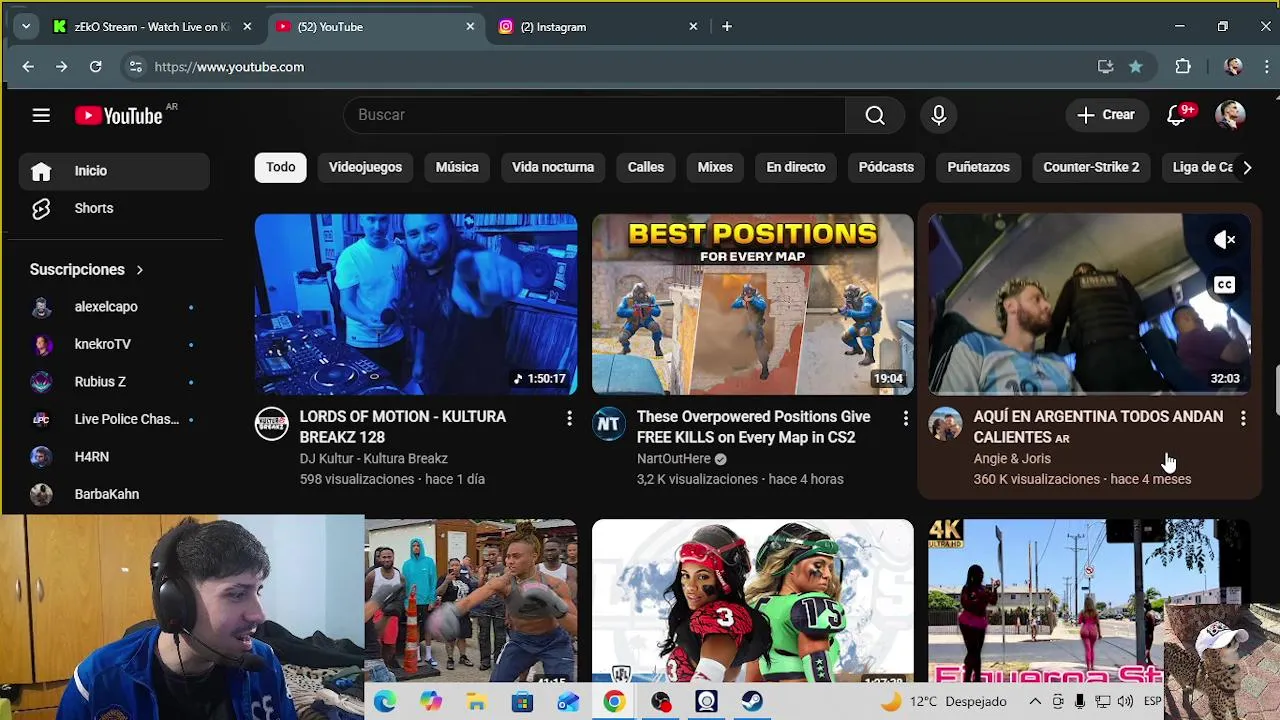The height and width of the screenshot is (720, 1280).
Task: Toggle captions on the video preview
Action: pyautogui.click(x=1225, y=285)
